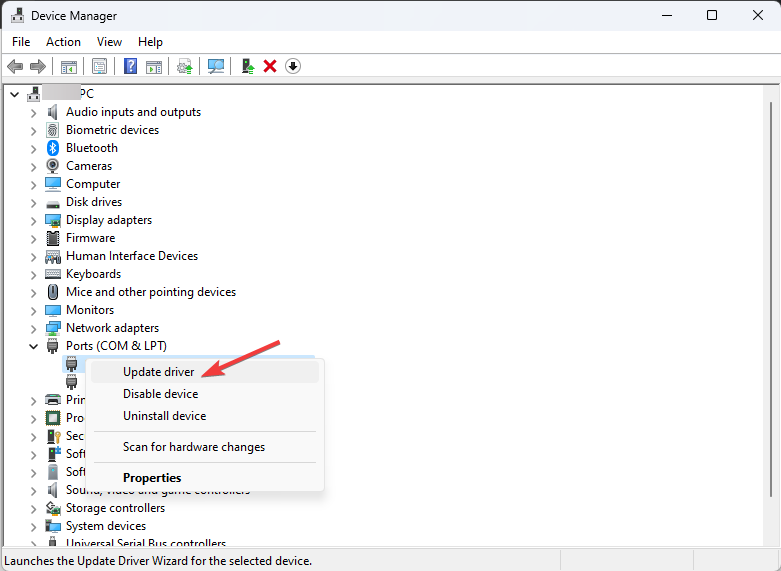Choose Uninstall device from the context menu
The height and width of the screenshot is (571, 781).
pos(205,416)
